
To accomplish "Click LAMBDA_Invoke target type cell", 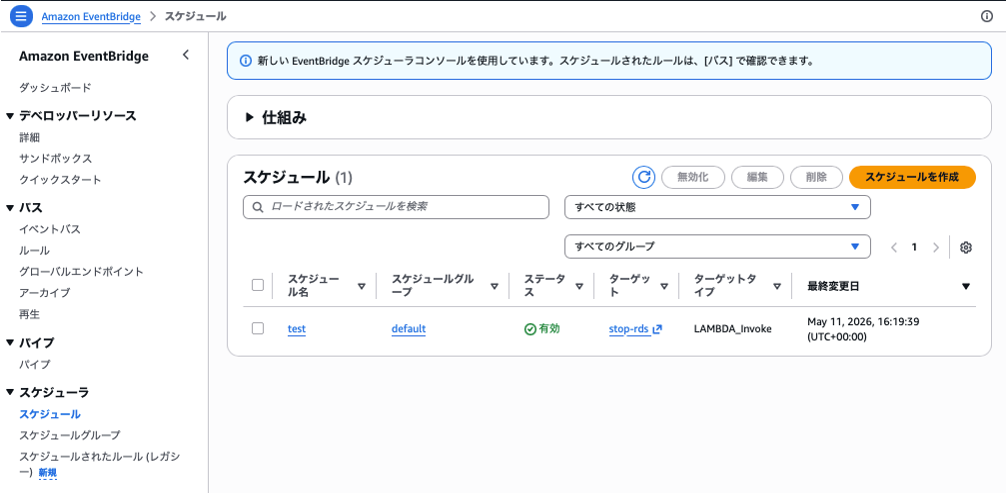I will point(733,329).
